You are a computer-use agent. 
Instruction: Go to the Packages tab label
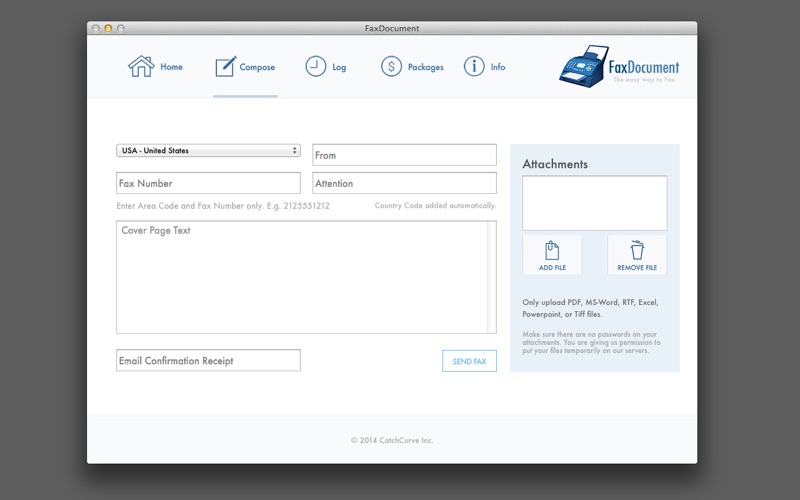click(x=426, y=67)
